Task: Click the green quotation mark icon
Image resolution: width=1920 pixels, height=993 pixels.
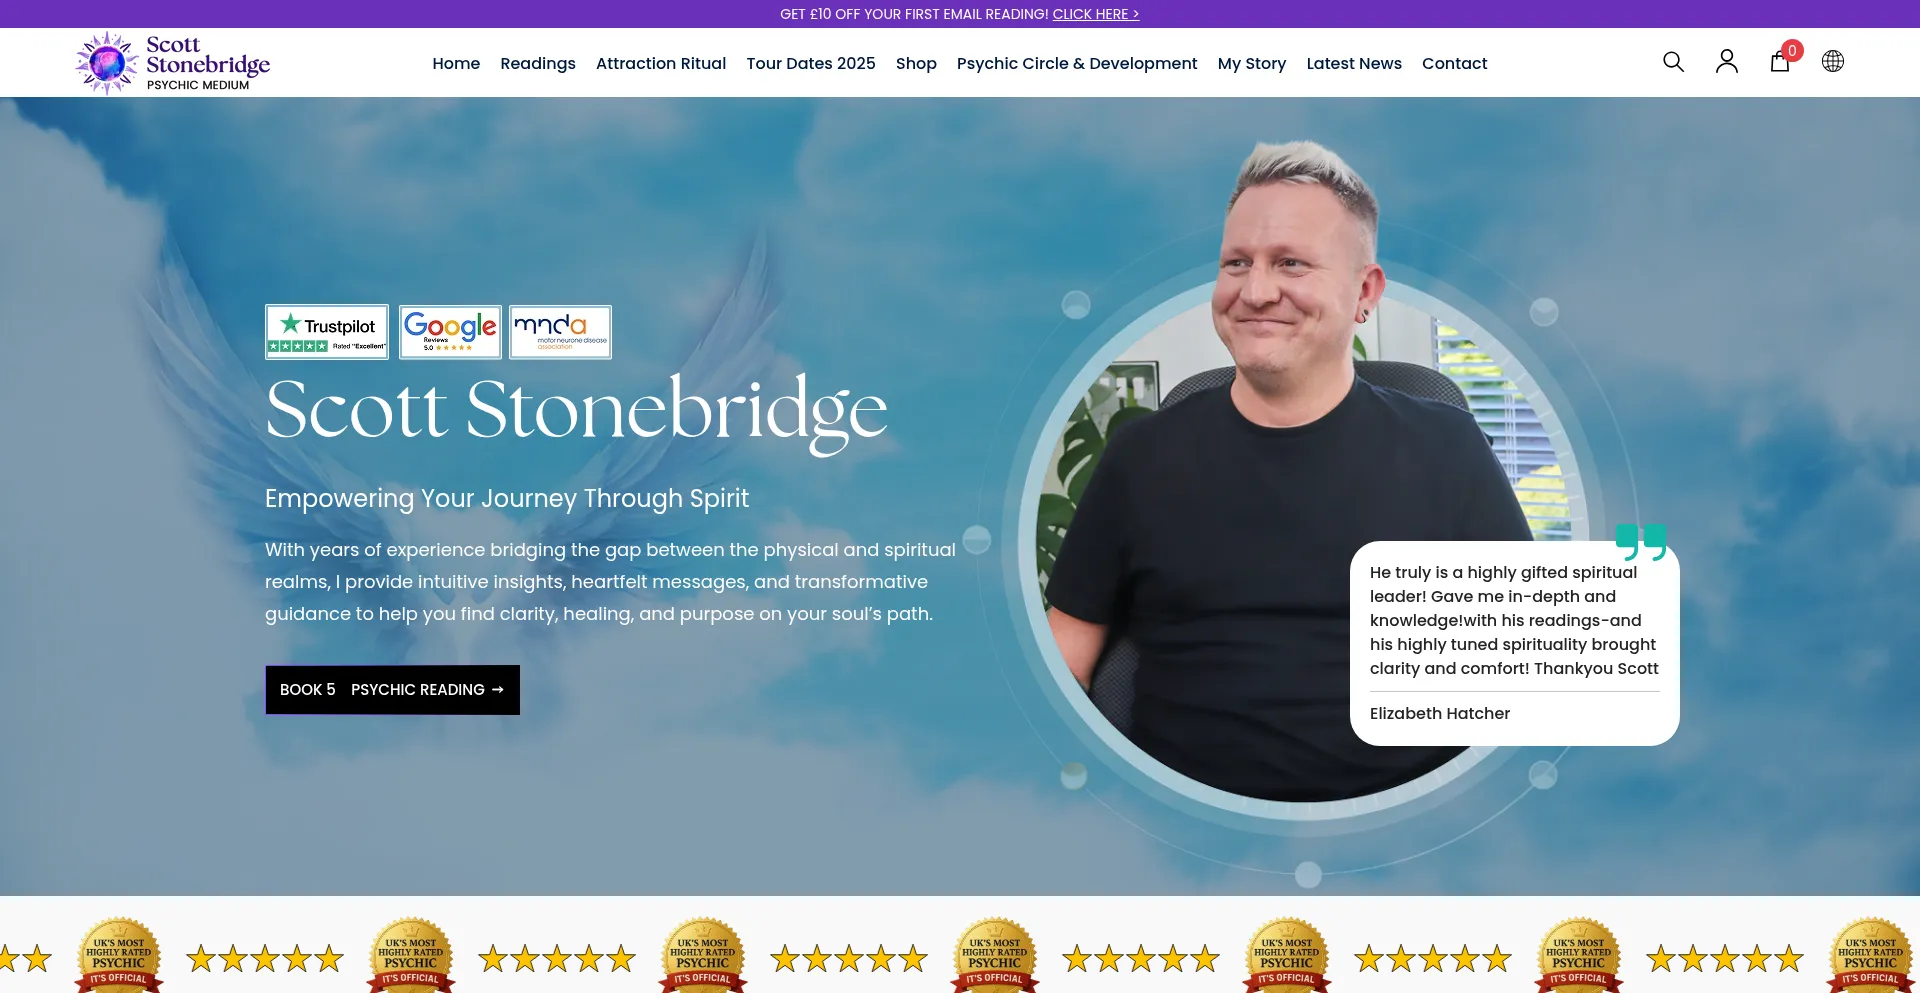Action: pyautogui.click(x=1641, y=542)
